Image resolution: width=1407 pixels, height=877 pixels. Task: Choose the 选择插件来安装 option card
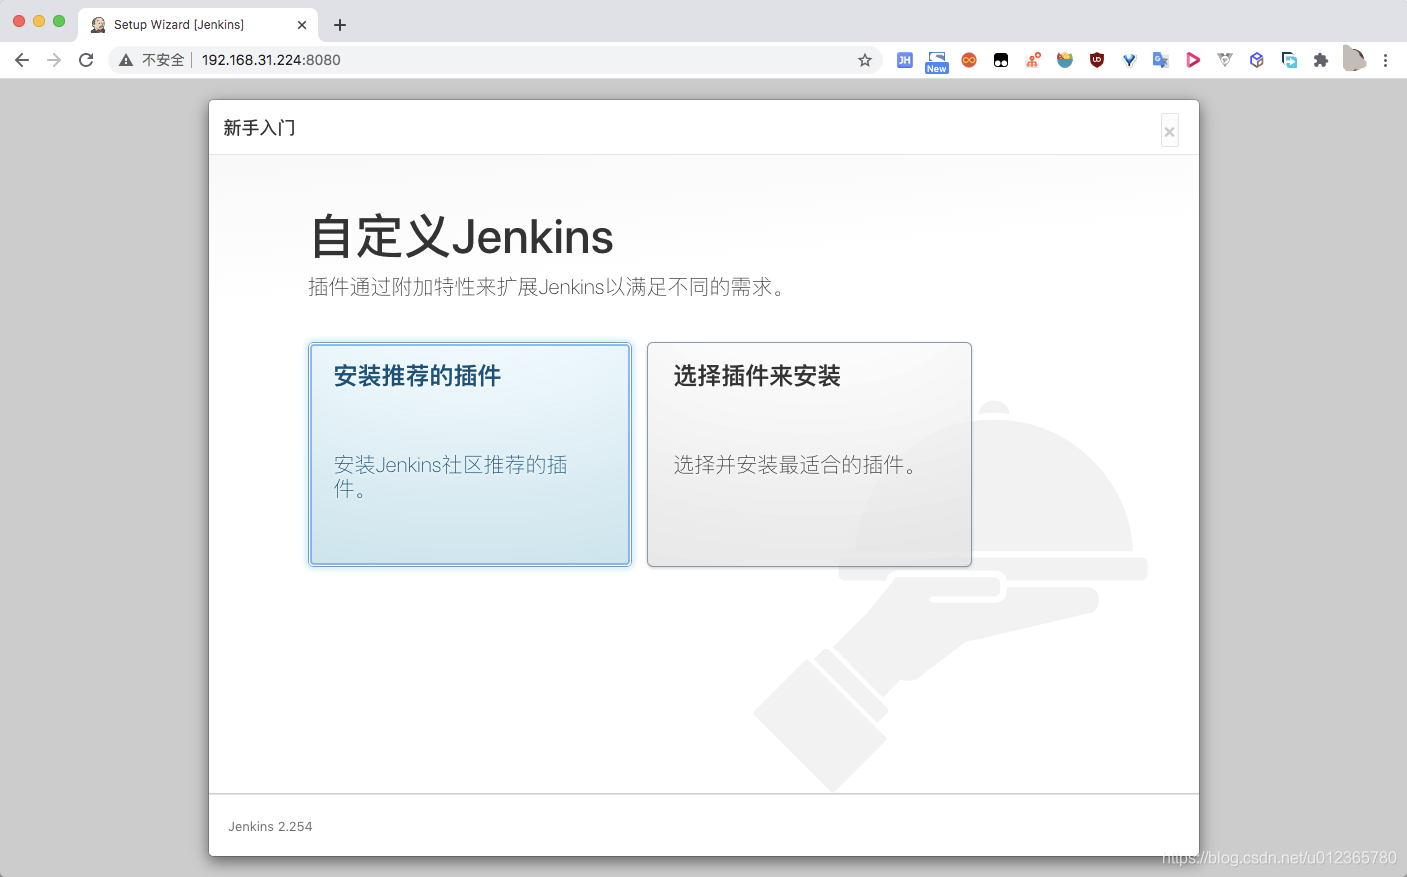pos(809,454)
